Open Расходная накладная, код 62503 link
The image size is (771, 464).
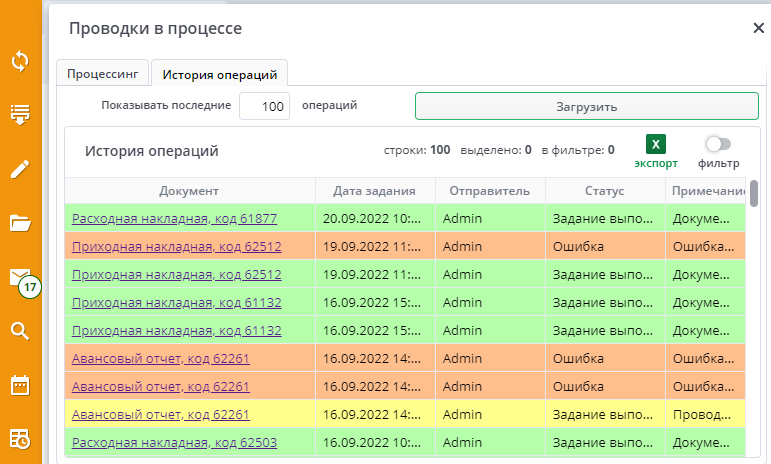(174, 442)
